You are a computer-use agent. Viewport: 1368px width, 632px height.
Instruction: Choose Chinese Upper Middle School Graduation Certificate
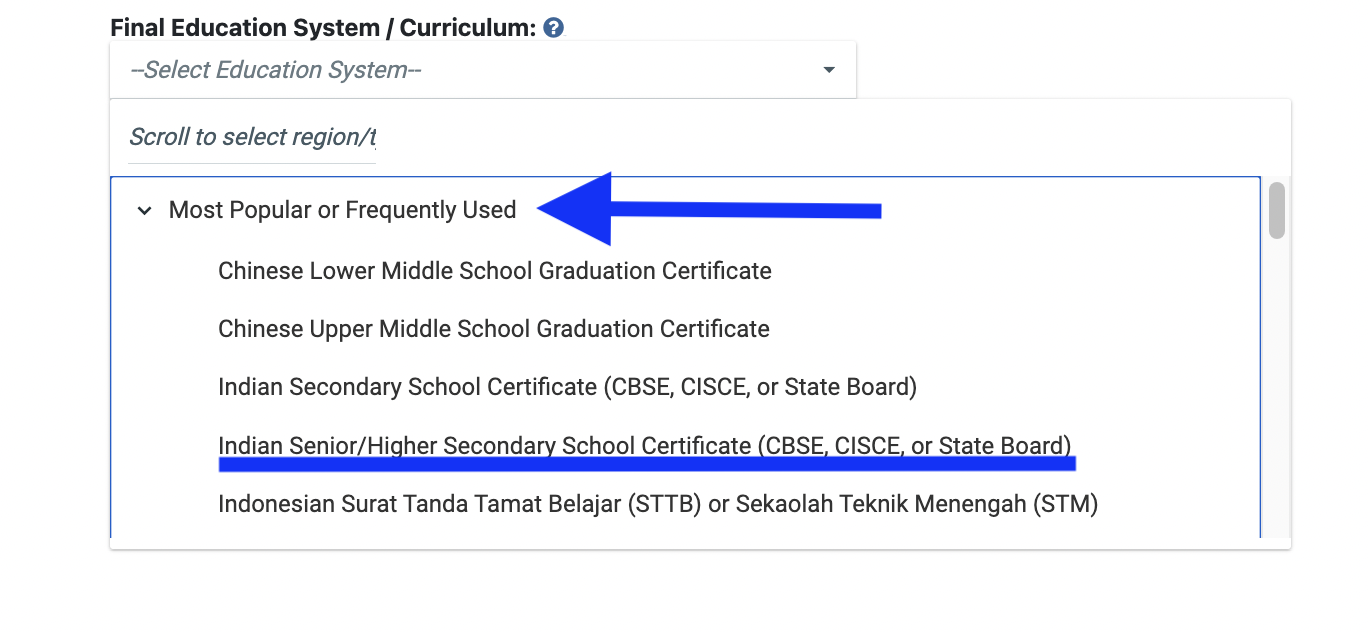[x=493, y=329]
